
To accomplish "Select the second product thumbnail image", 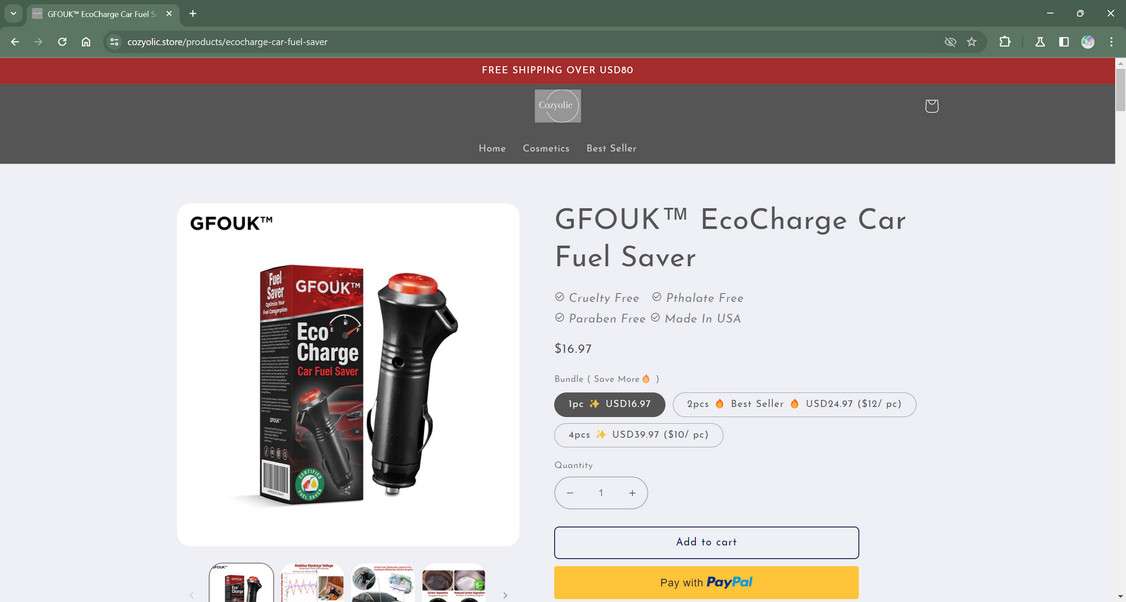I will point(312,583).
